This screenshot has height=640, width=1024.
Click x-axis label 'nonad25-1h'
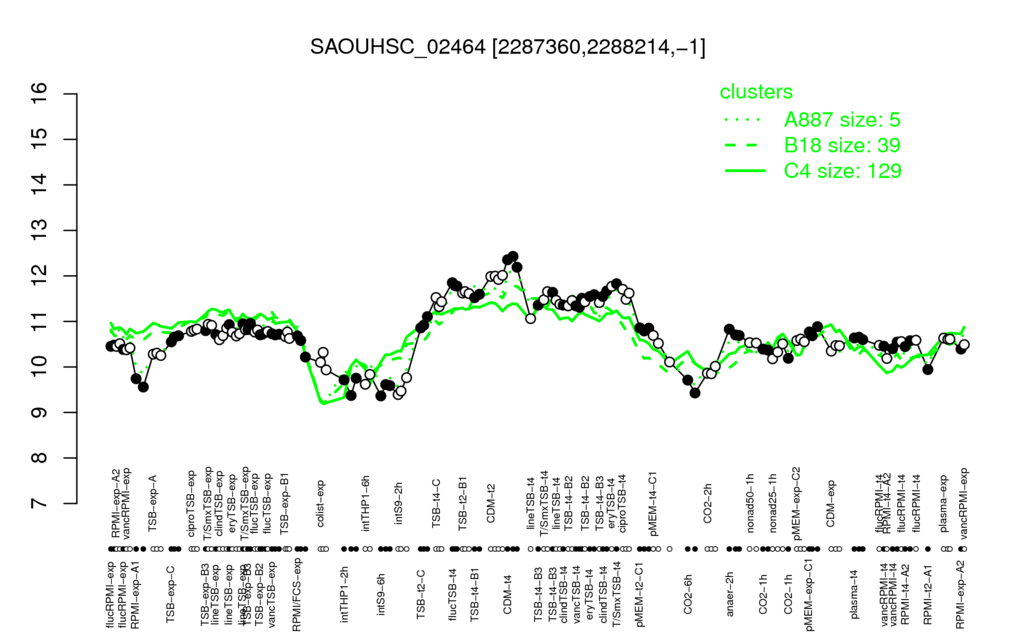(x=773, y=503)
